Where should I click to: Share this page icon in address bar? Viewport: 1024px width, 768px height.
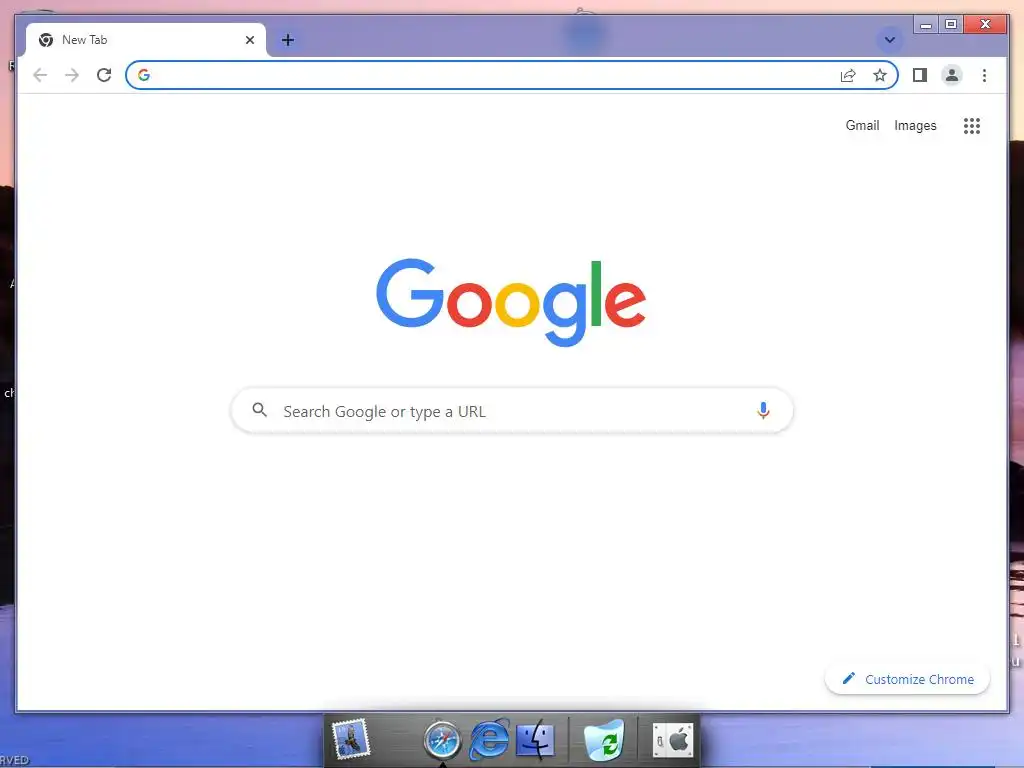click(848, 75)
